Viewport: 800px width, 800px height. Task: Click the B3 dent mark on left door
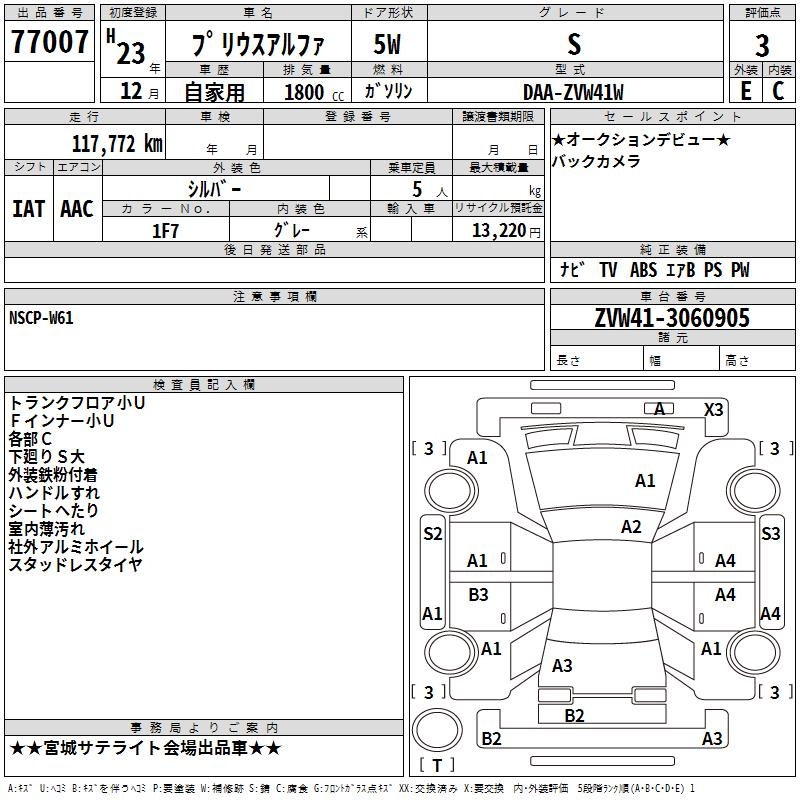point(479,594)
